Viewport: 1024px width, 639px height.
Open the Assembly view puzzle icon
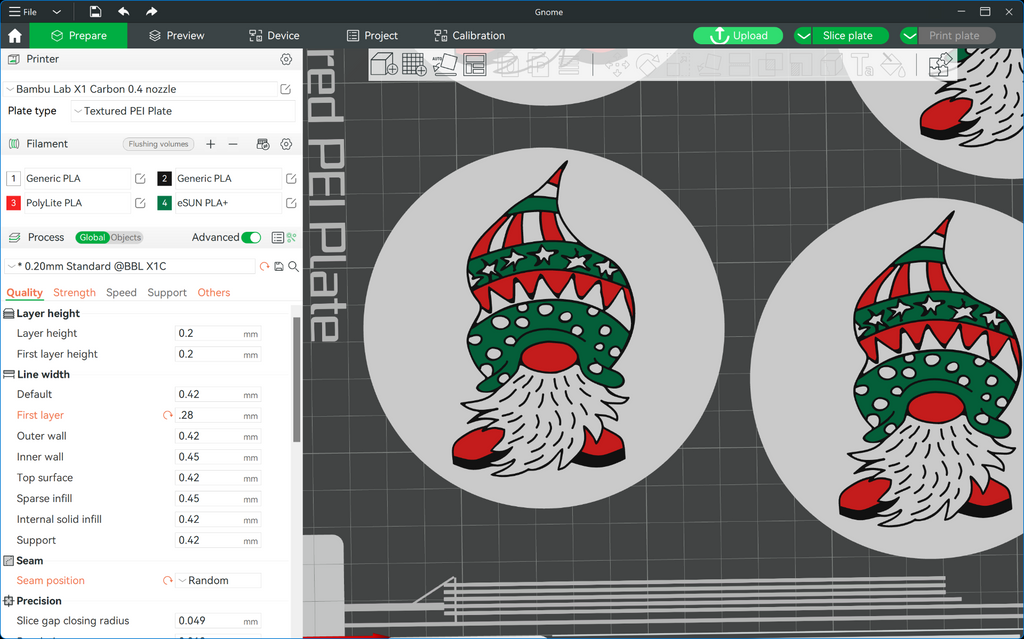(940, 65)
